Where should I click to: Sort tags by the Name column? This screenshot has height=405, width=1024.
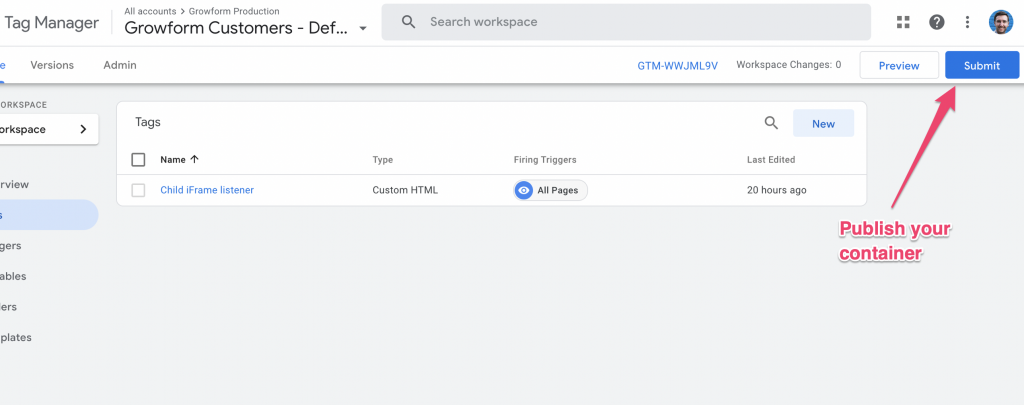(180, 159)
